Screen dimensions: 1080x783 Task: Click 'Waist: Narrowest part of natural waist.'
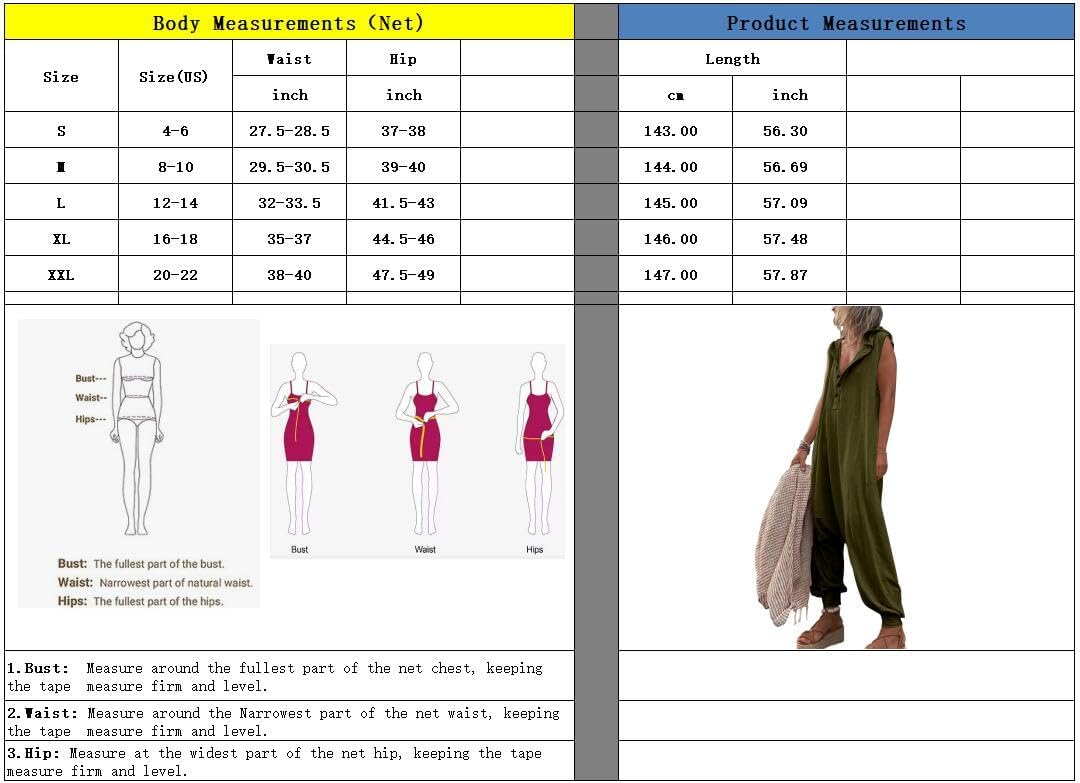pos(155,583)
